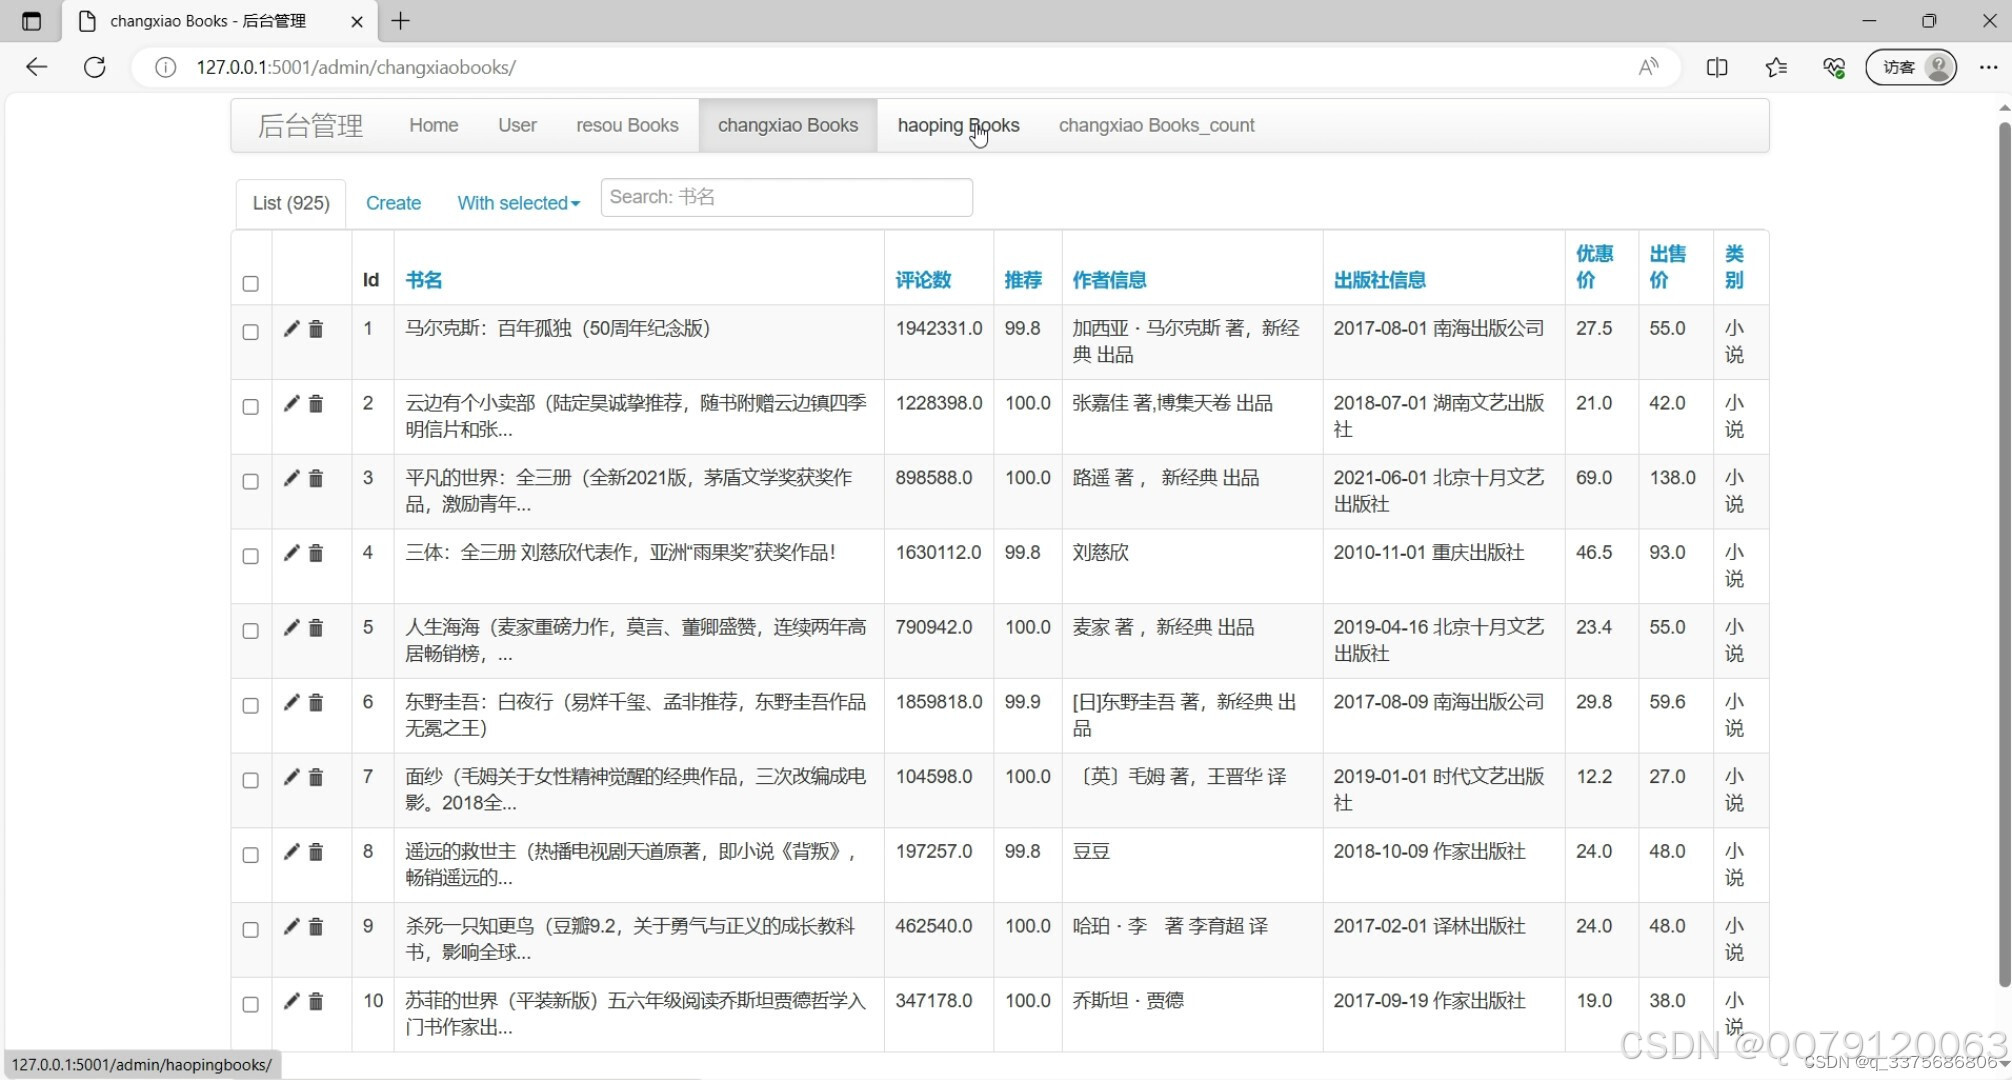
Task: Open the Read aloud icon in address bar
Action: pyautogui.click(x=1648, y=67)
